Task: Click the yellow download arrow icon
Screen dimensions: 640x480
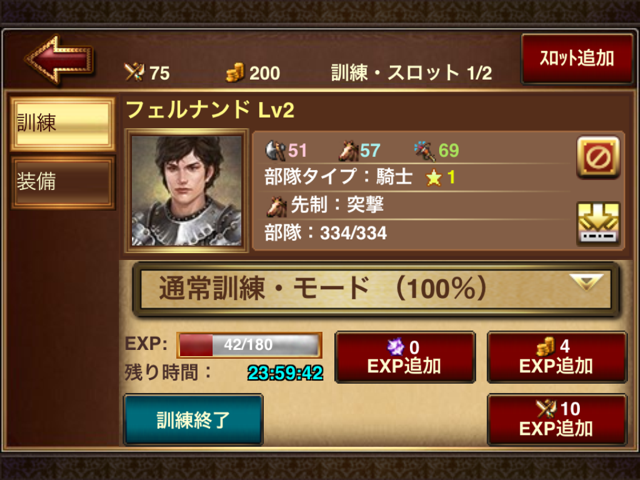Action: click(x=598, y=224)
